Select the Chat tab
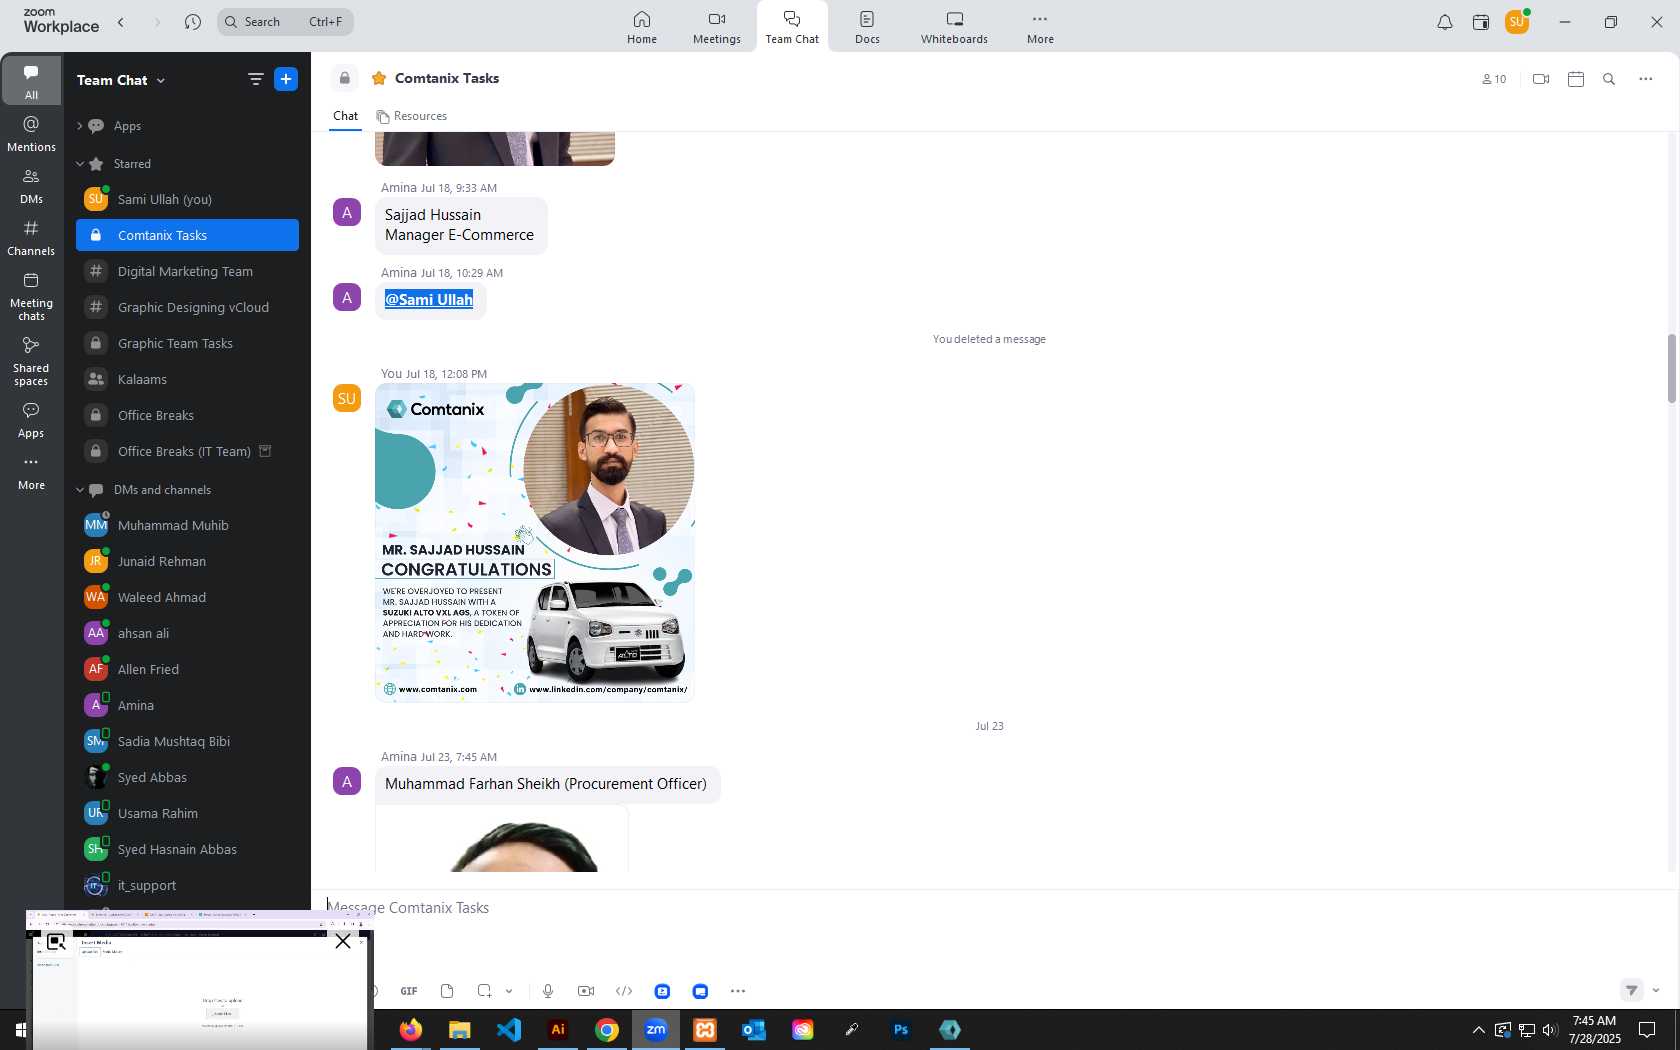1680x1050 pixels. (346, 116)
